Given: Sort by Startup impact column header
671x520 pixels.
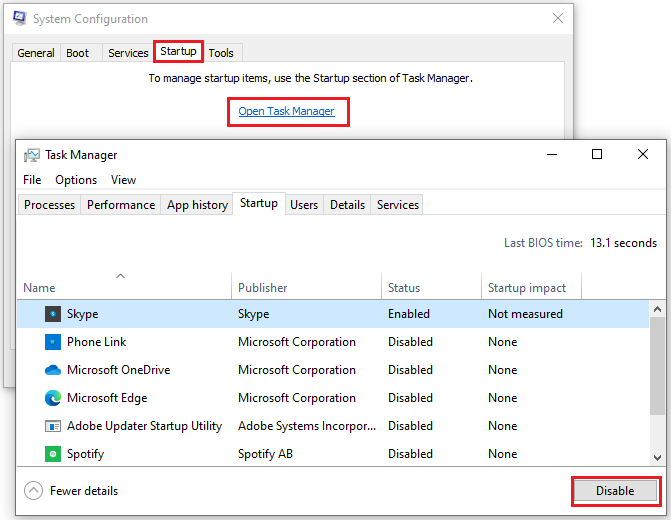Looking at the screenshot, I should pyautogui.click(x=525, y=288).
